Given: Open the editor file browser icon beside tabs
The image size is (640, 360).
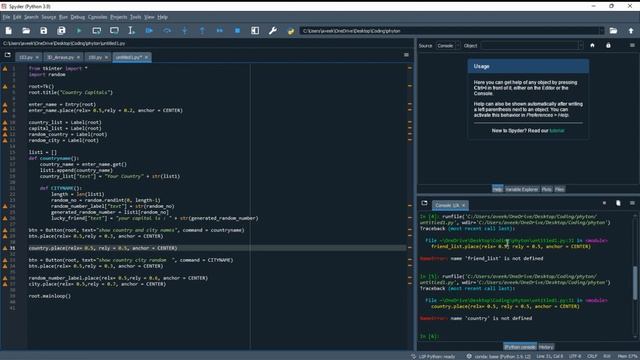Looking at the screenshot, I should (x=8, y=55).
